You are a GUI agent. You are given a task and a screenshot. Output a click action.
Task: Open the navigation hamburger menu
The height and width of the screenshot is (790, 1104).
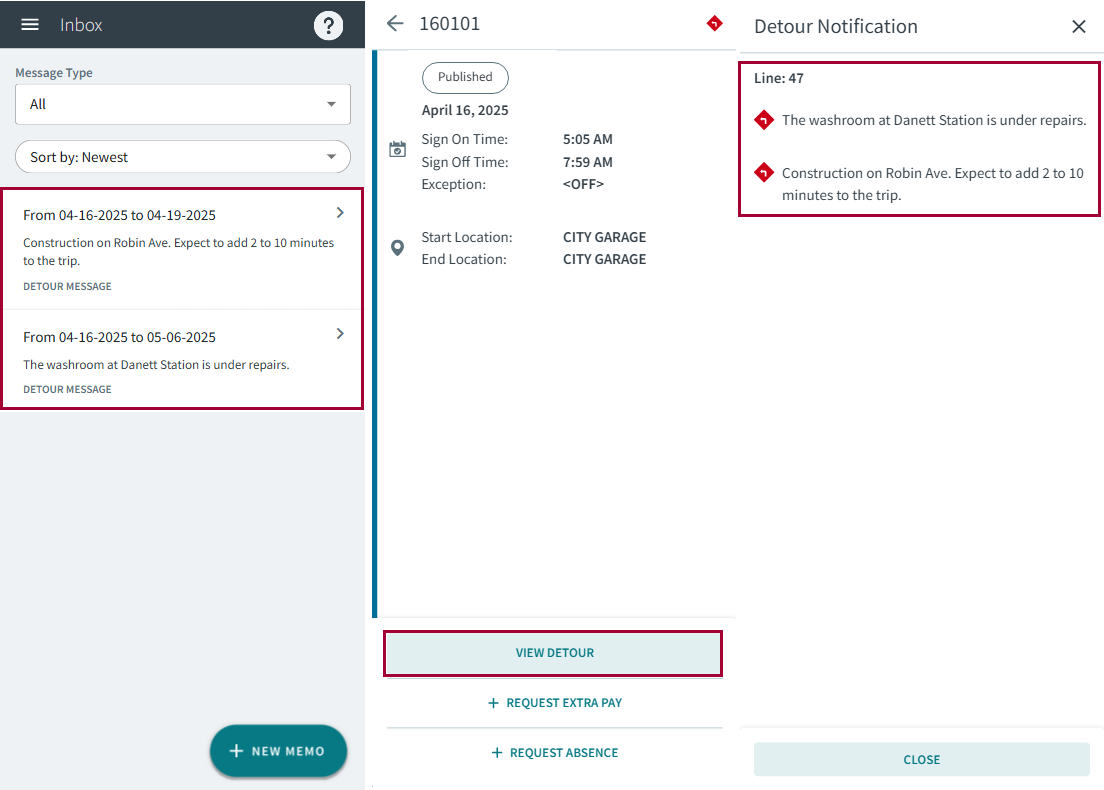point(29,25)
